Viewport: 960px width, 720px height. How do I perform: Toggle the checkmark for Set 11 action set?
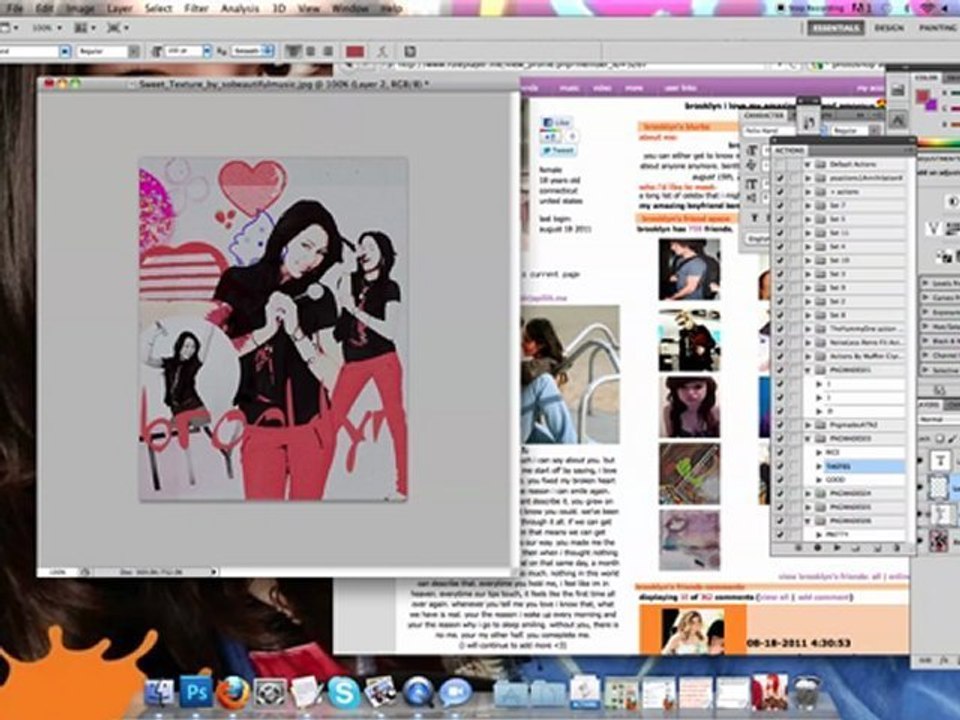point(780,233)
